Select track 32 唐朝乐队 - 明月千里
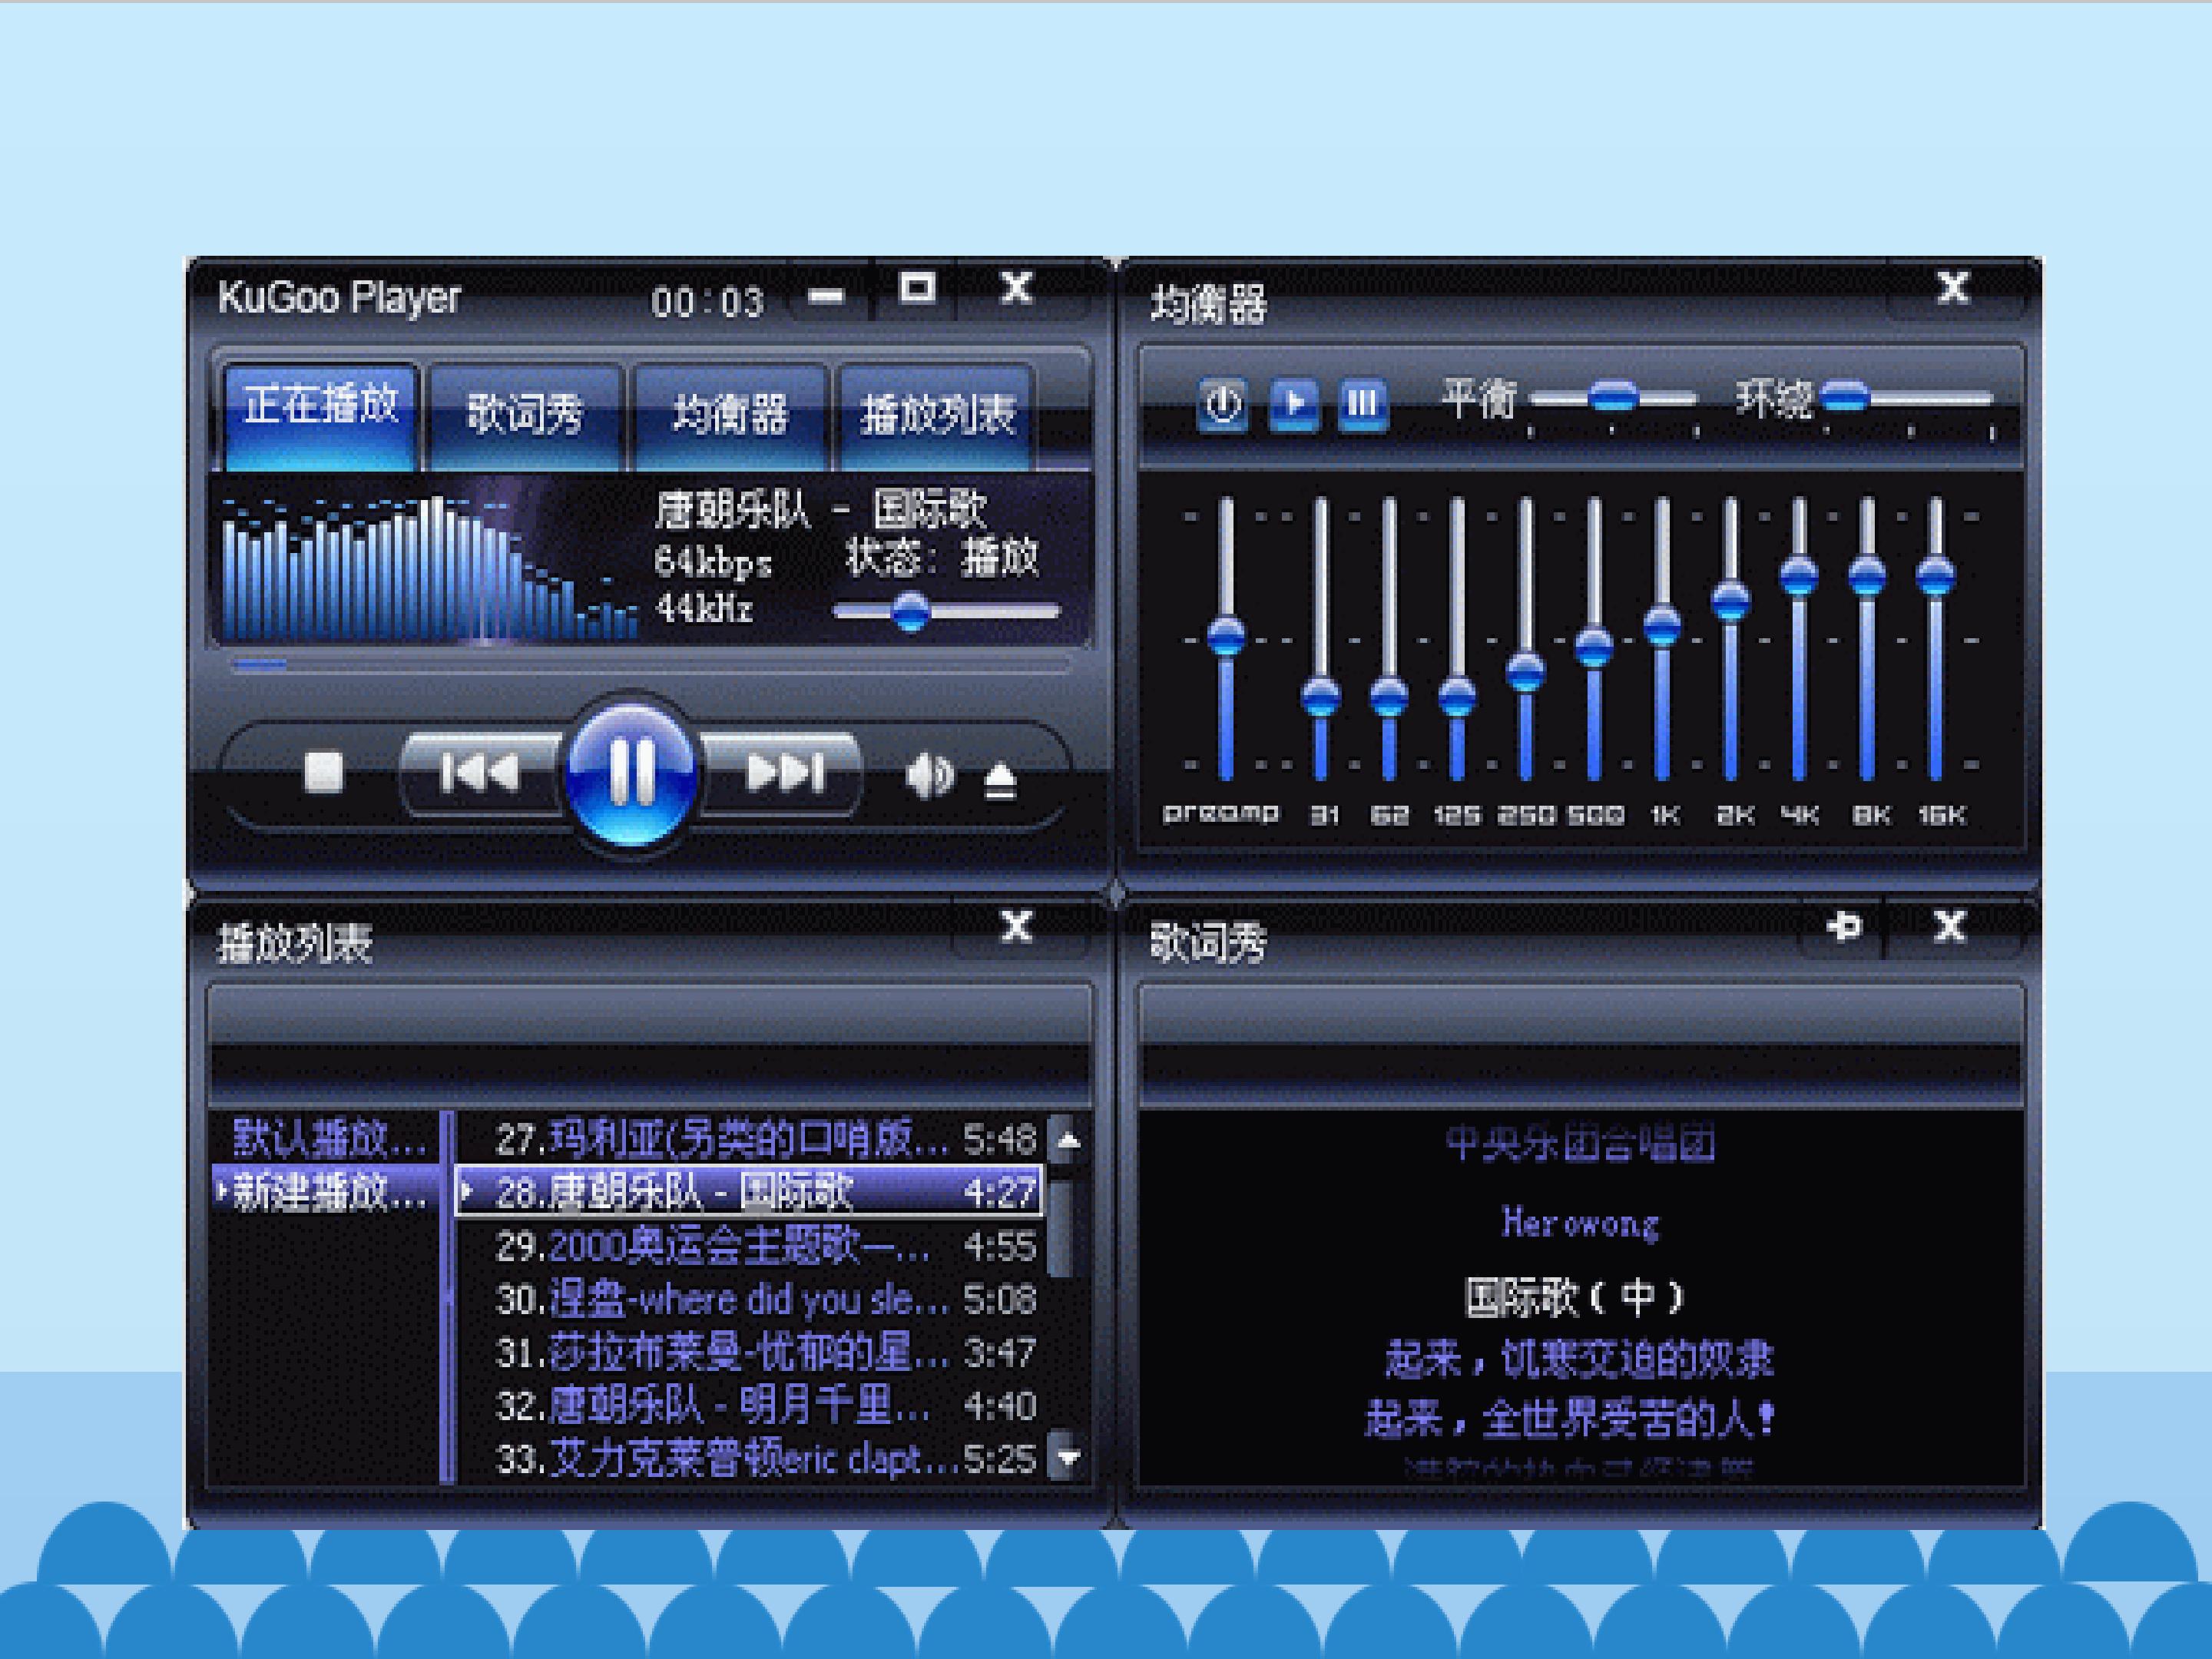This screenshot has width=2212, height=1659. (750, 1406)
